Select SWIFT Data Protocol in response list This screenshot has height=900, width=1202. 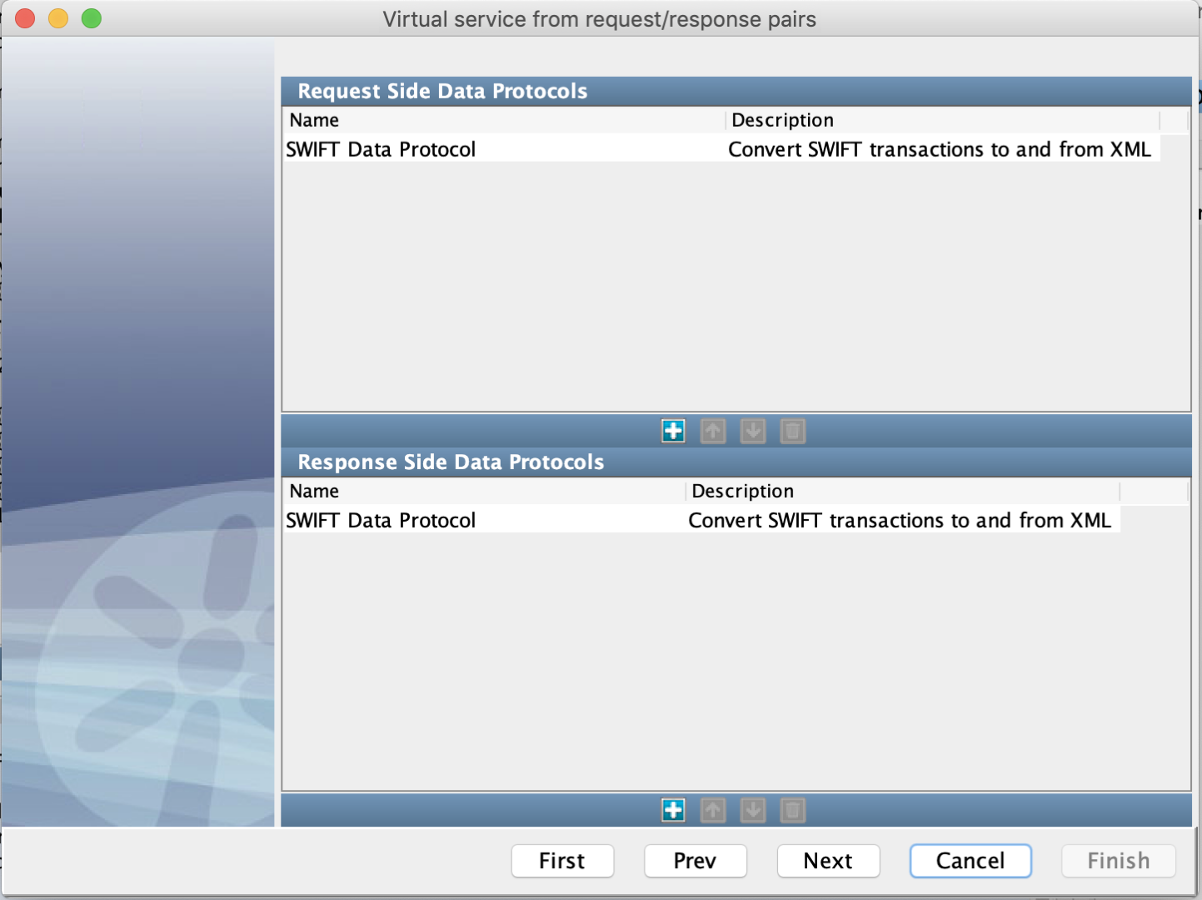pos(484,520)
